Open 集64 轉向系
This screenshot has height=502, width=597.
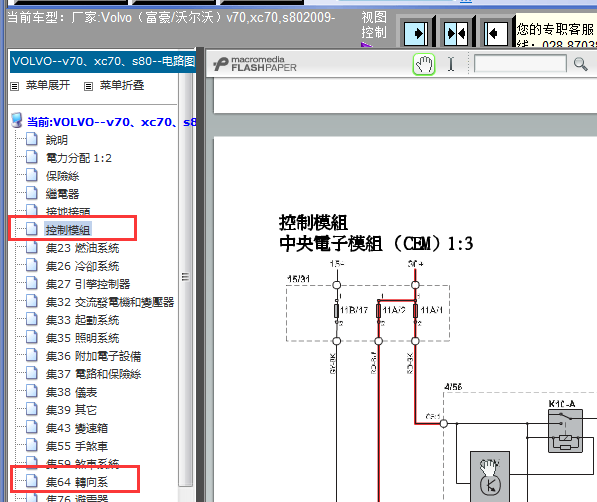tap(77, 482)
